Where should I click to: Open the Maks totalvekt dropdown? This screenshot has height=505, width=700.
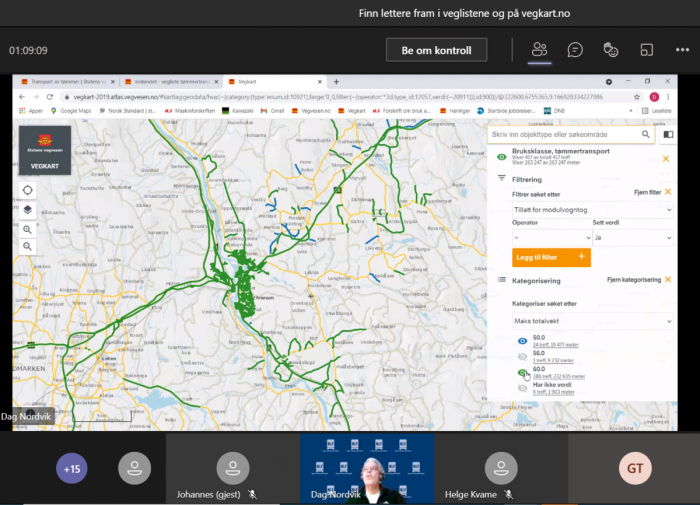coord(592,321)
